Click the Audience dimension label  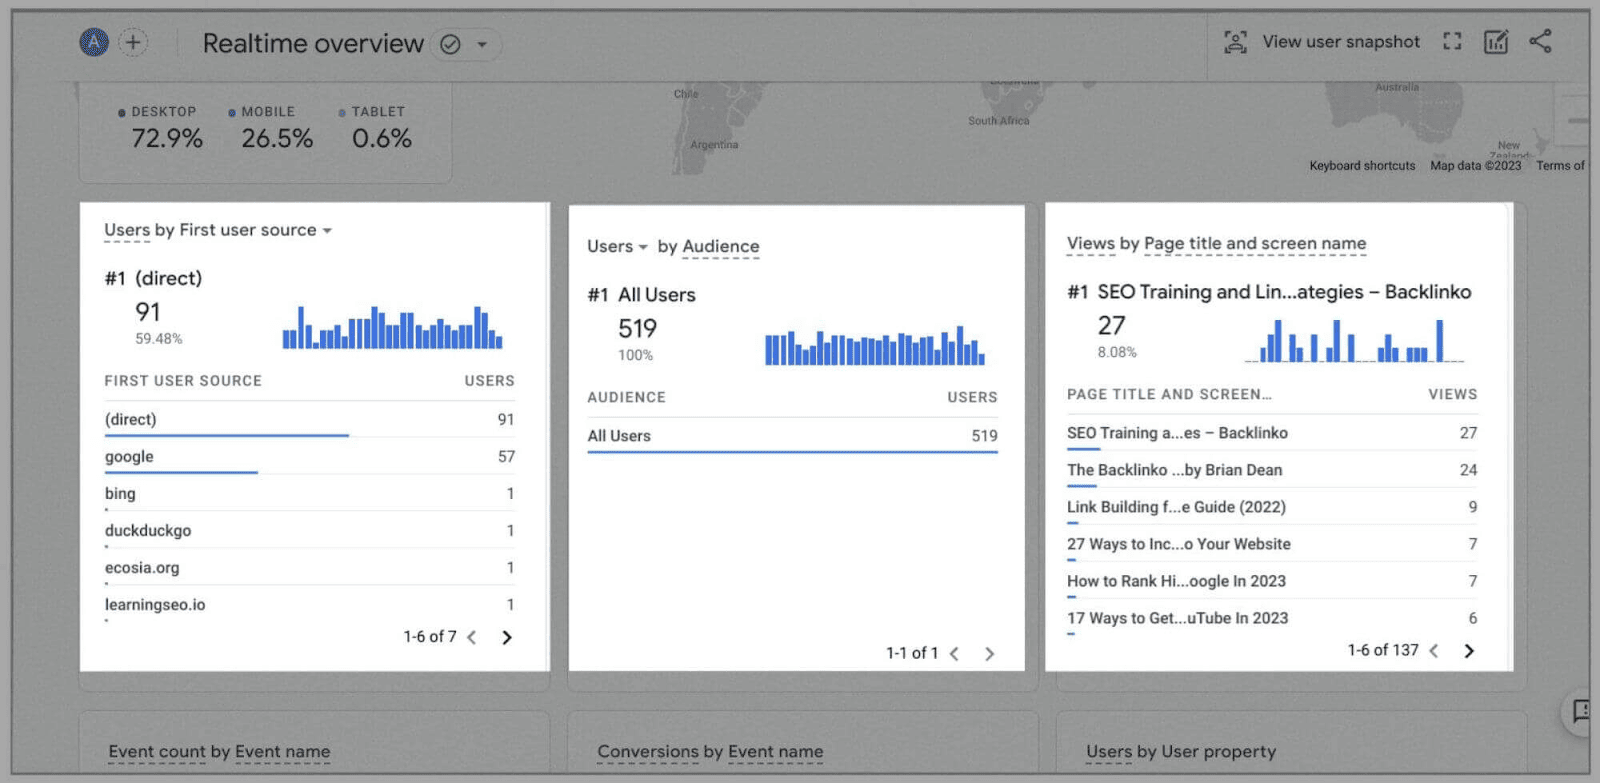click(720, 247)
